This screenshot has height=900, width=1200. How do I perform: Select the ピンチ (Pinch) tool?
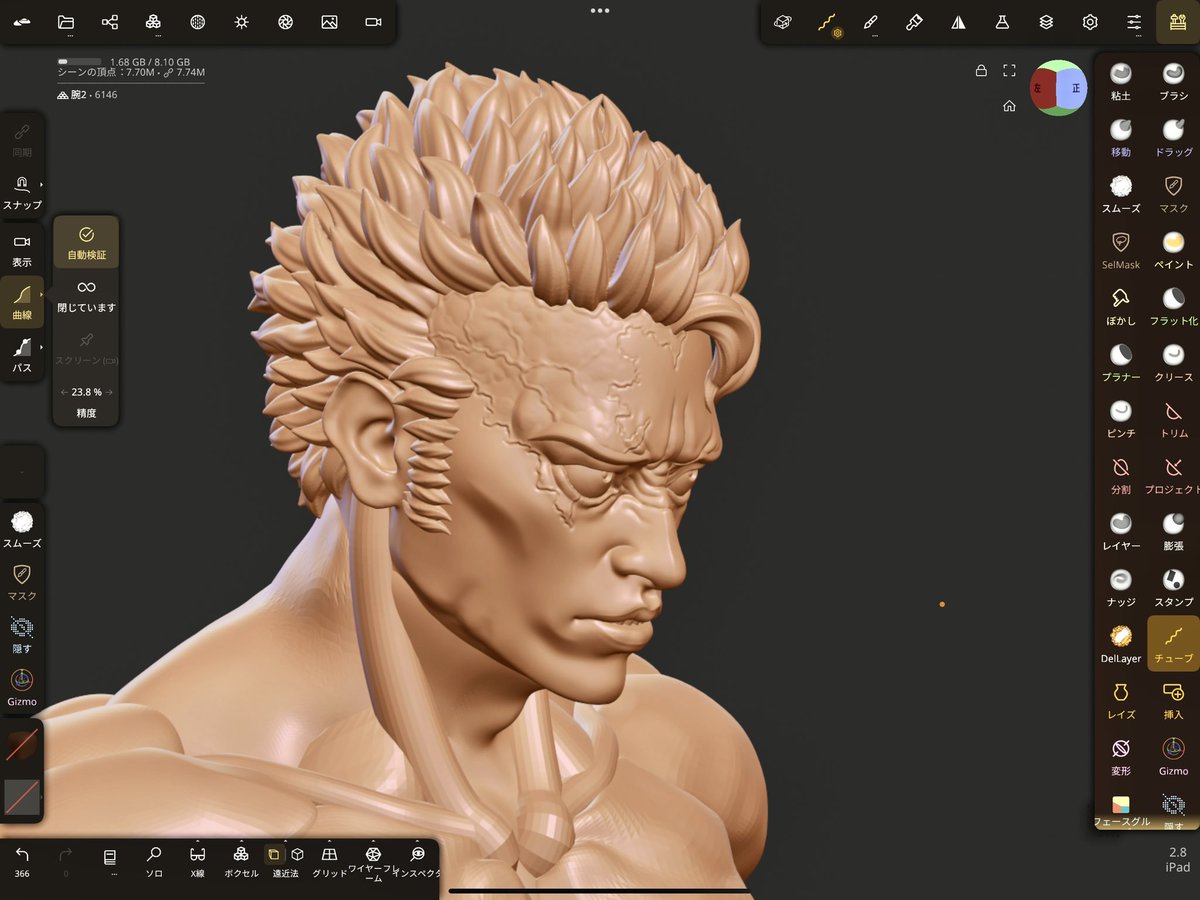(x=1121, y=418)
